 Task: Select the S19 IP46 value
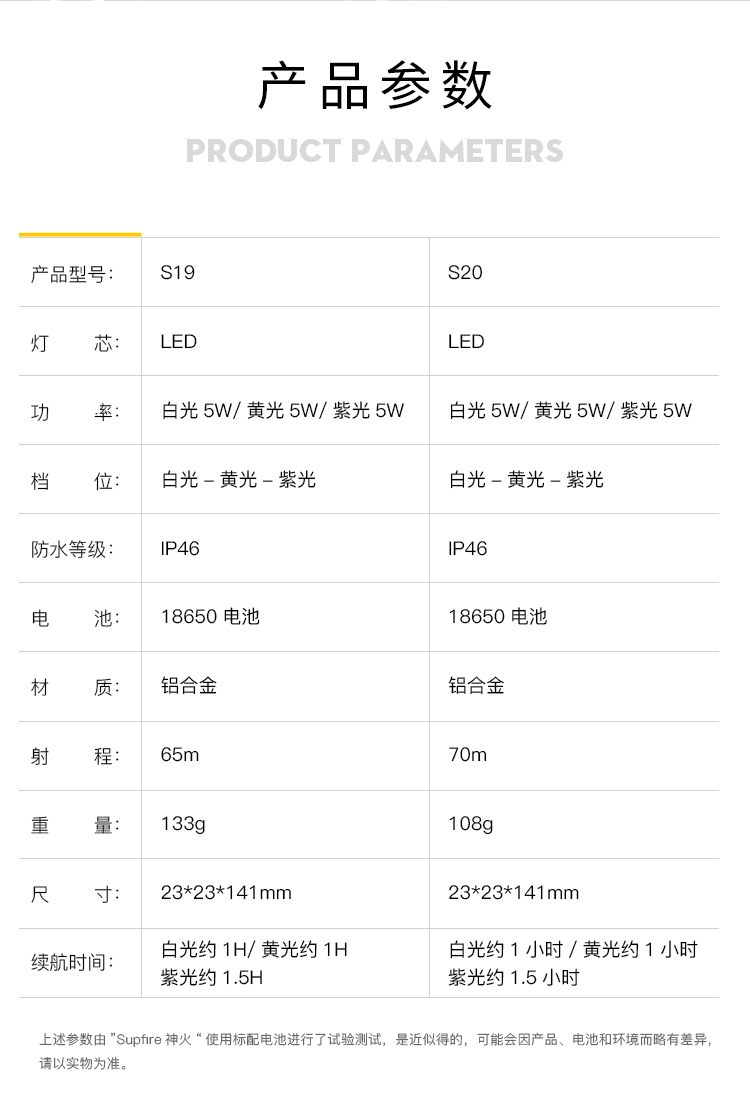coord(180,548)
